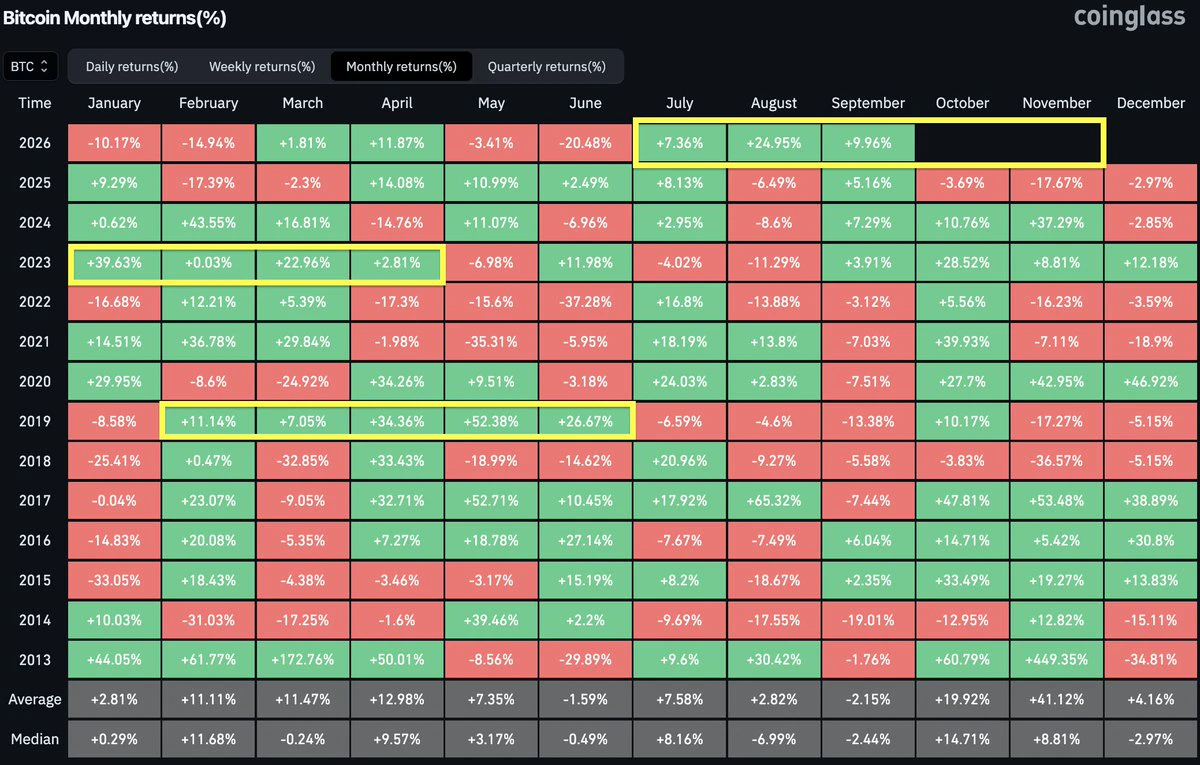This screenshot has height=765, width=1200.
Task: Switch to the Quarterly returns(%) tab
Action: (x=547, y=67)
